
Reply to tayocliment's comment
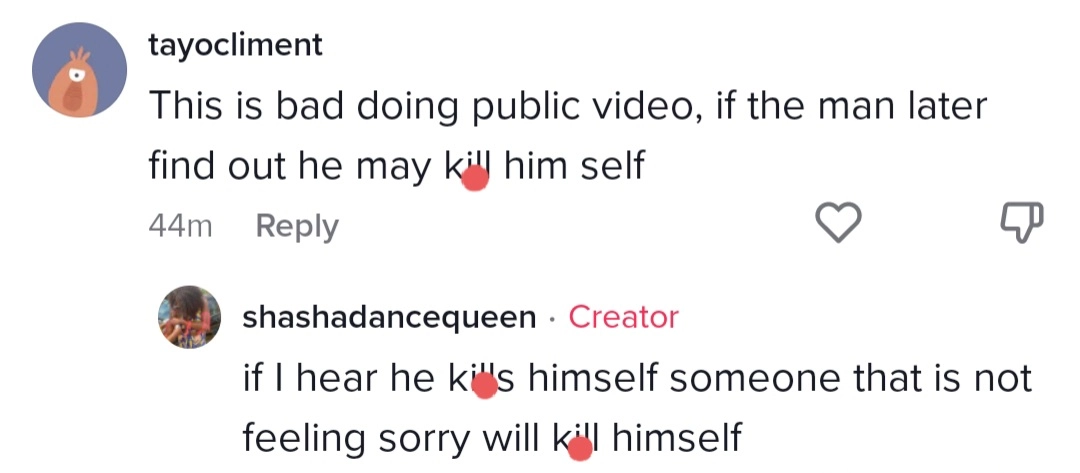[x=297, y=226]
